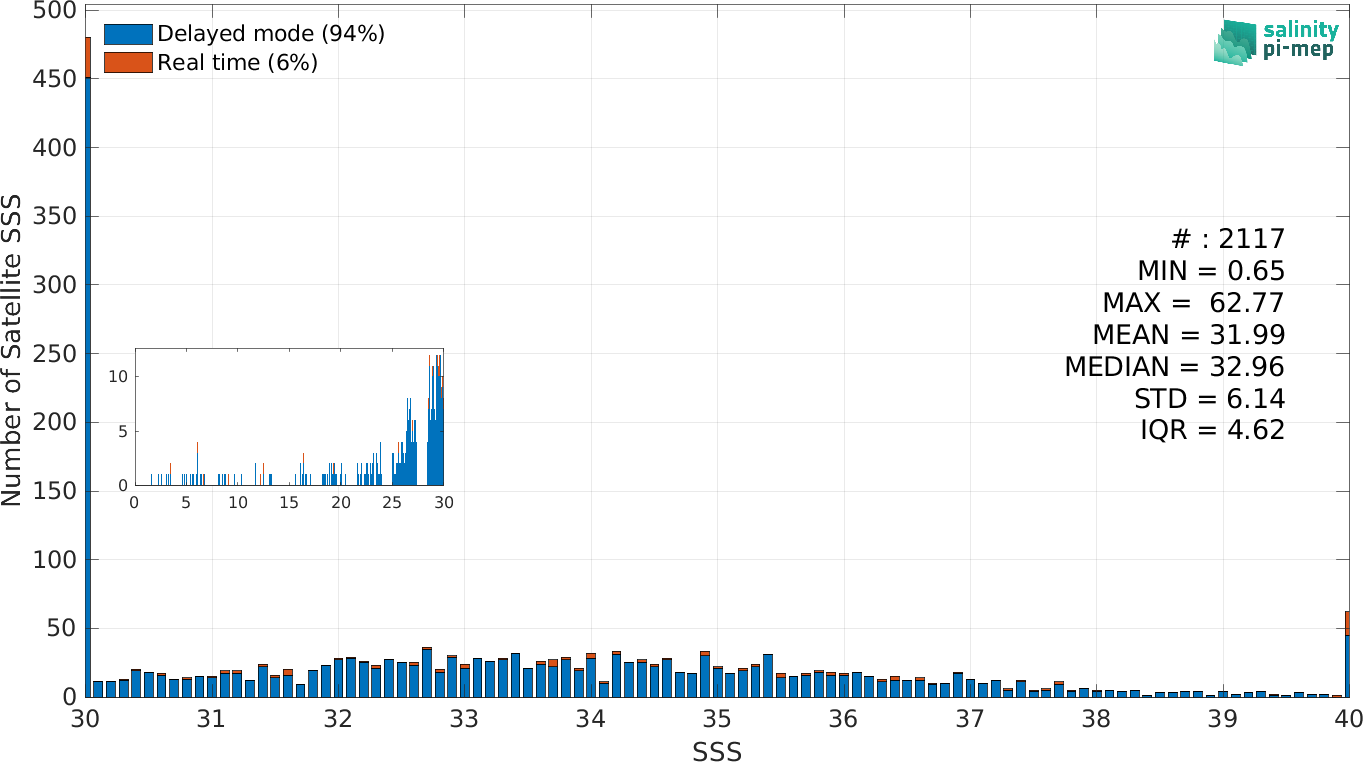Click the x-axis tick label 33

click(x=464, y=717)
